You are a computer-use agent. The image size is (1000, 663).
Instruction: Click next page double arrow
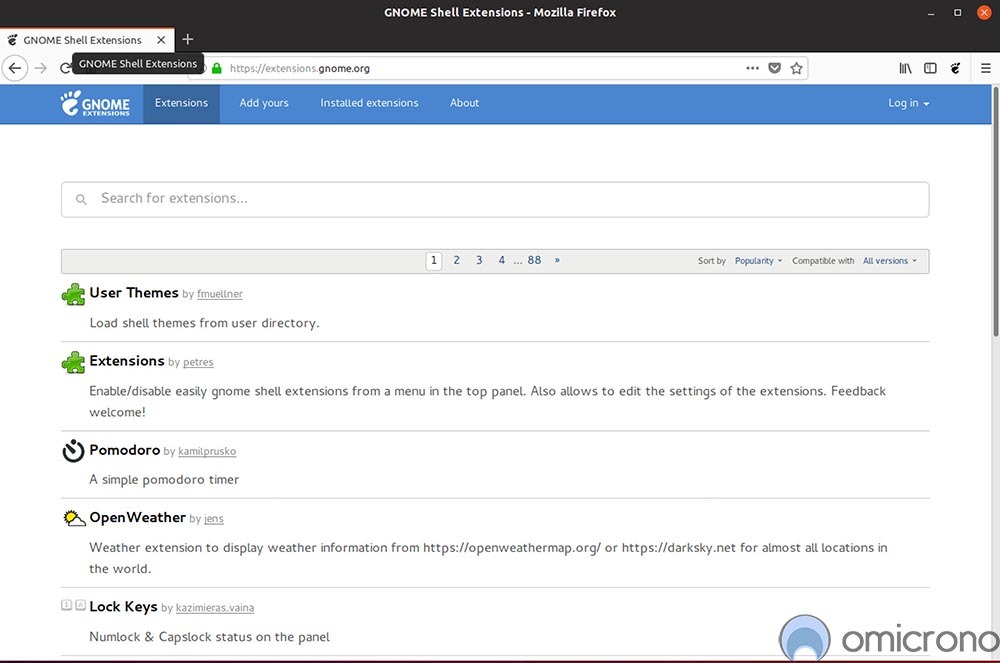tap(557, 260)
